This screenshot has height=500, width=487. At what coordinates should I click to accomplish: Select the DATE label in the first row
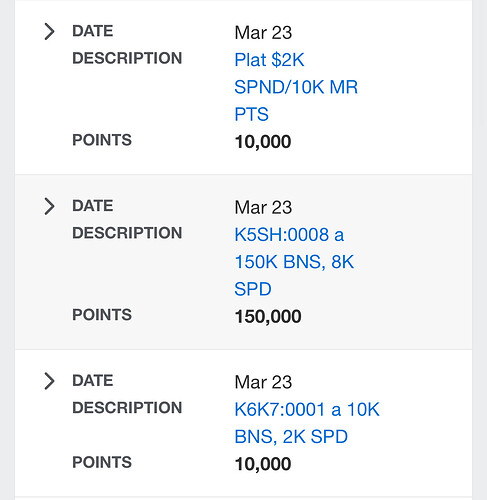[93, 31]
